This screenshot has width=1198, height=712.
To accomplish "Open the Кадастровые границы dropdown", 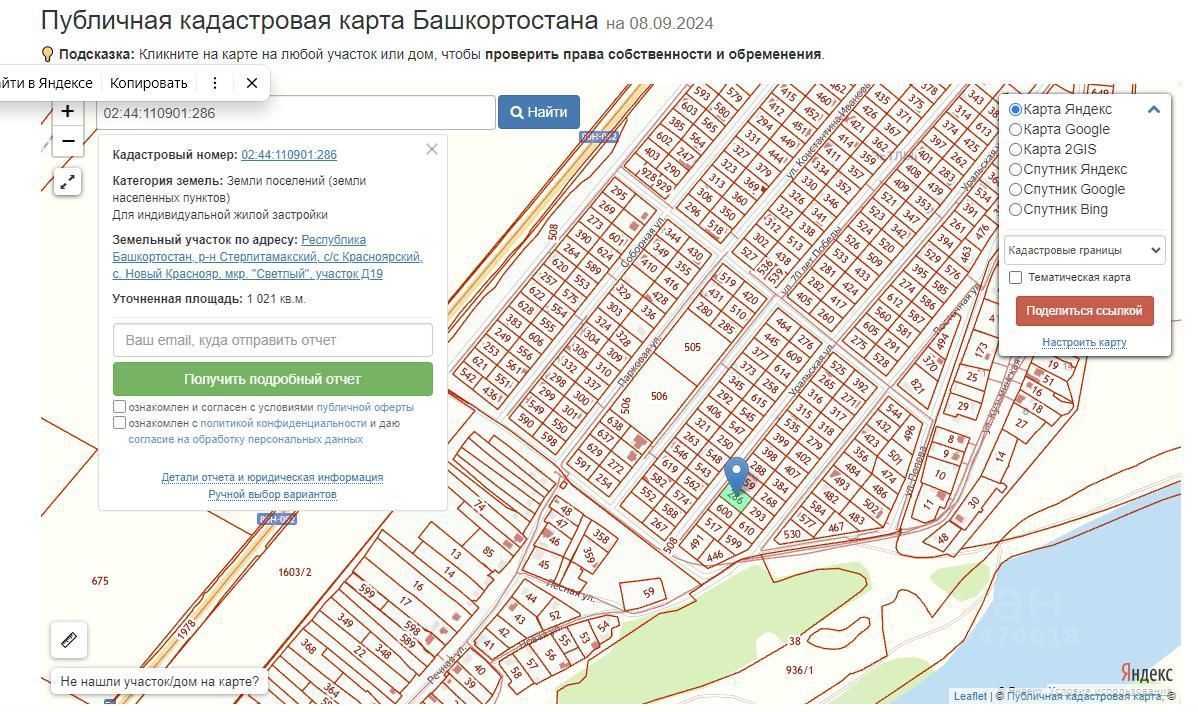I will click(x=1084, y=250).
